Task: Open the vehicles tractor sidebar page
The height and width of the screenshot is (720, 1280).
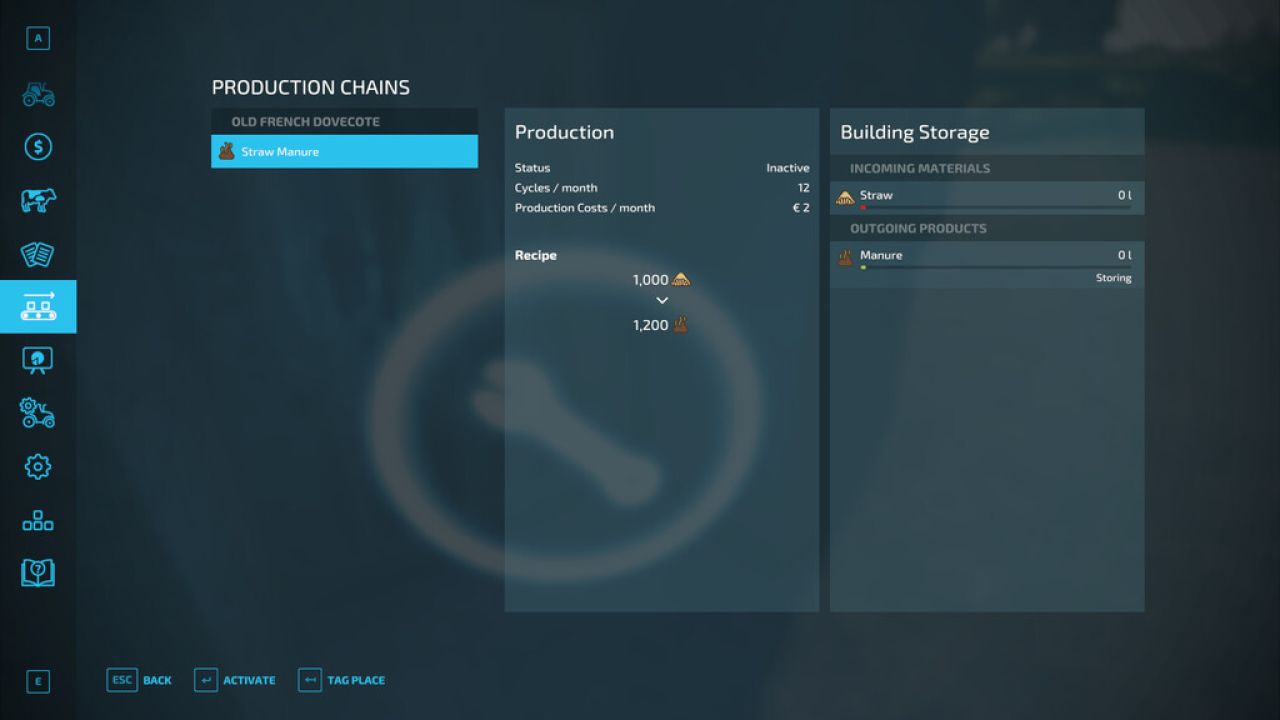Action: coord(38,94)
